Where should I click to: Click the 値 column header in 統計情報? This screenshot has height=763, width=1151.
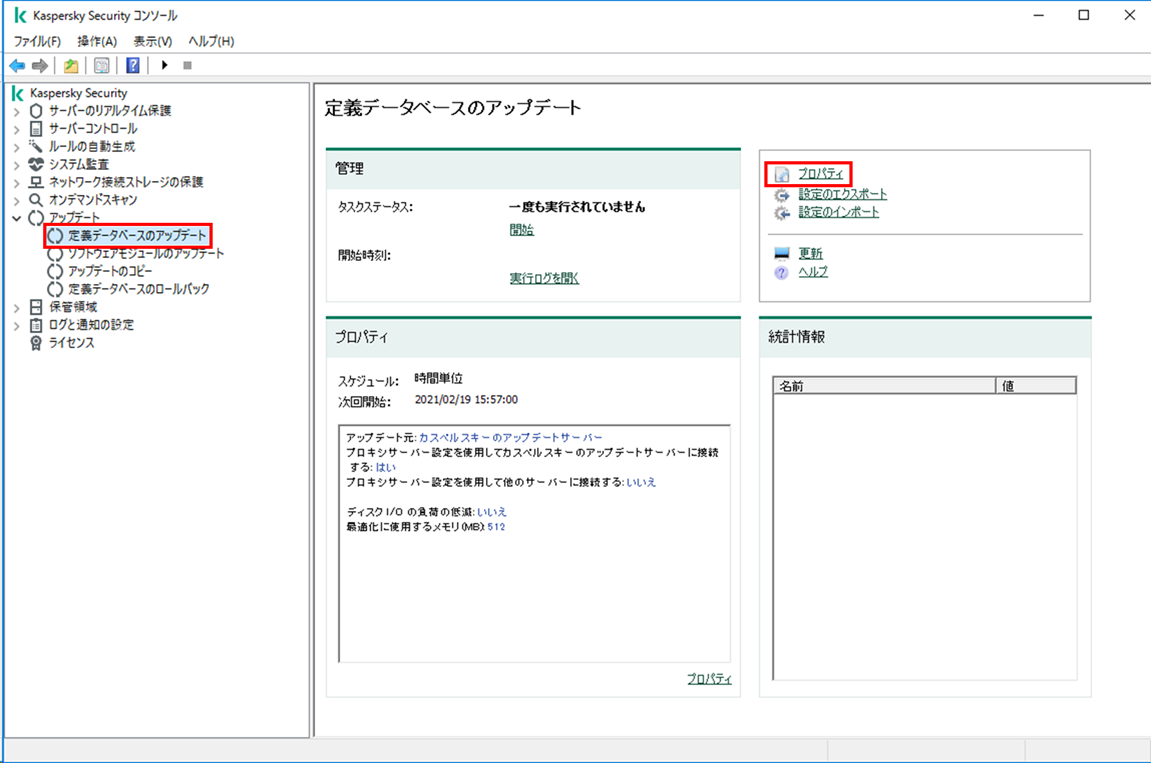click(x=1036, y=386)
